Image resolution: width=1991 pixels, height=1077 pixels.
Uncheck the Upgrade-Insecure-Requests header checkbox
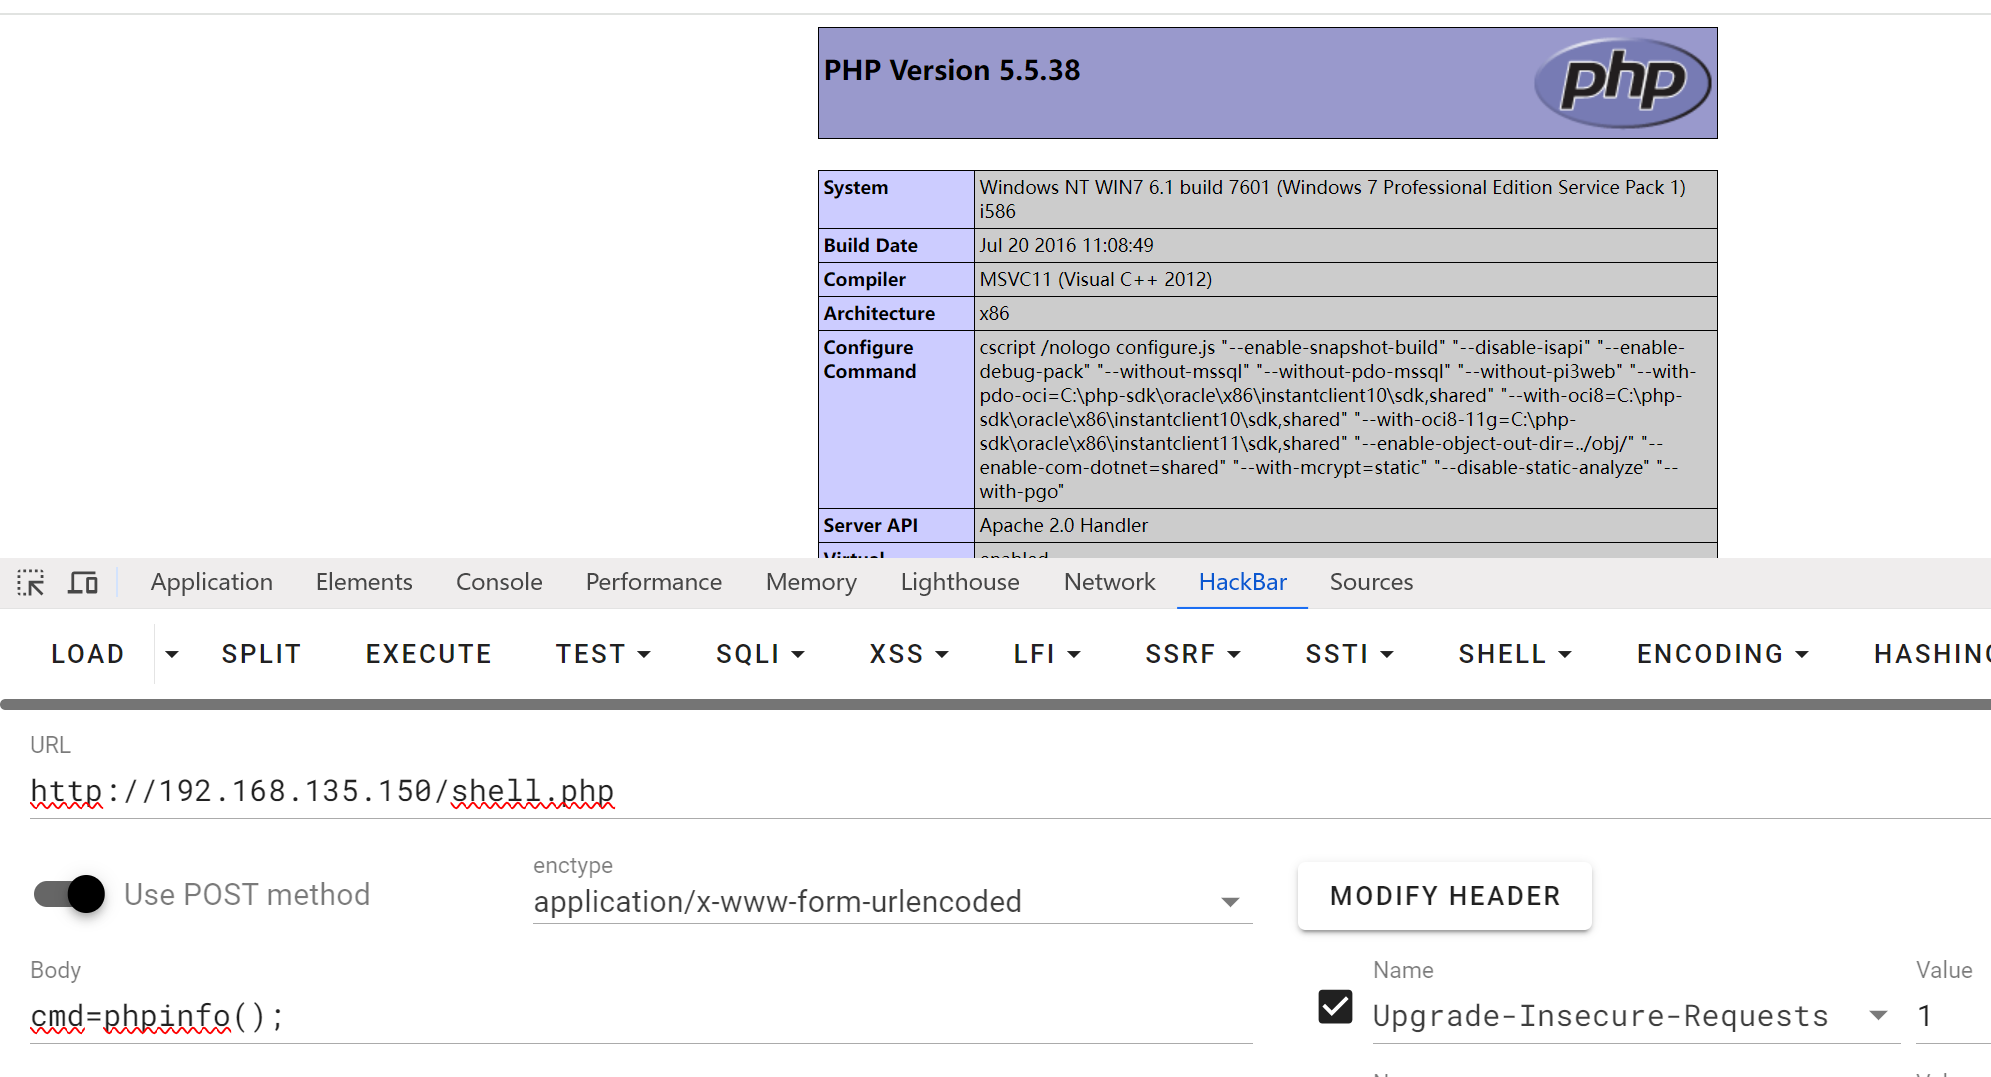[x=1335, y=1007]
